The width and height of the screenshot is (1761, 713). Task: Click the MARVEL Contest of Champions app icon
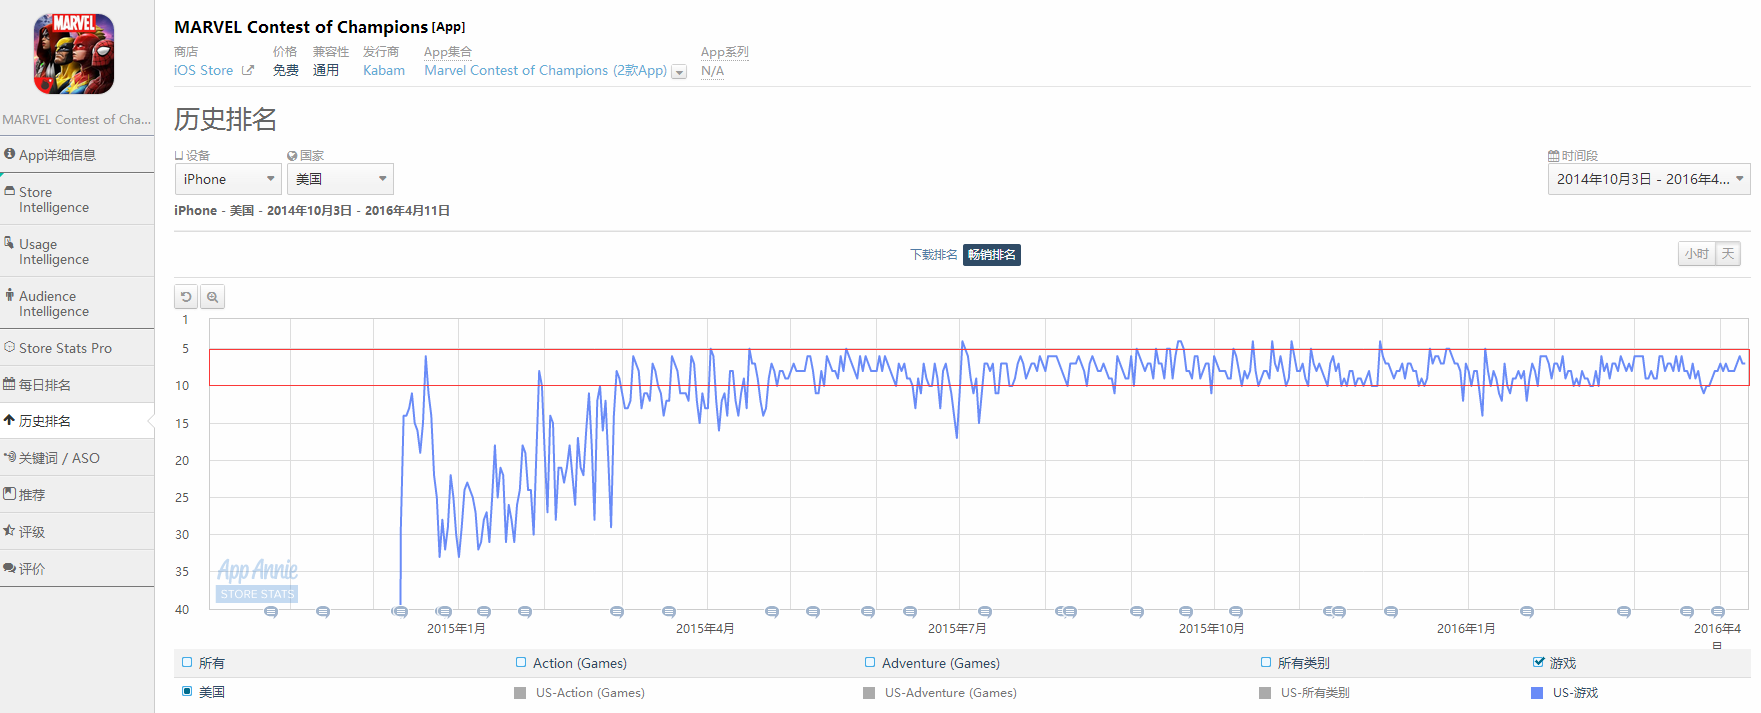(74, 54)
